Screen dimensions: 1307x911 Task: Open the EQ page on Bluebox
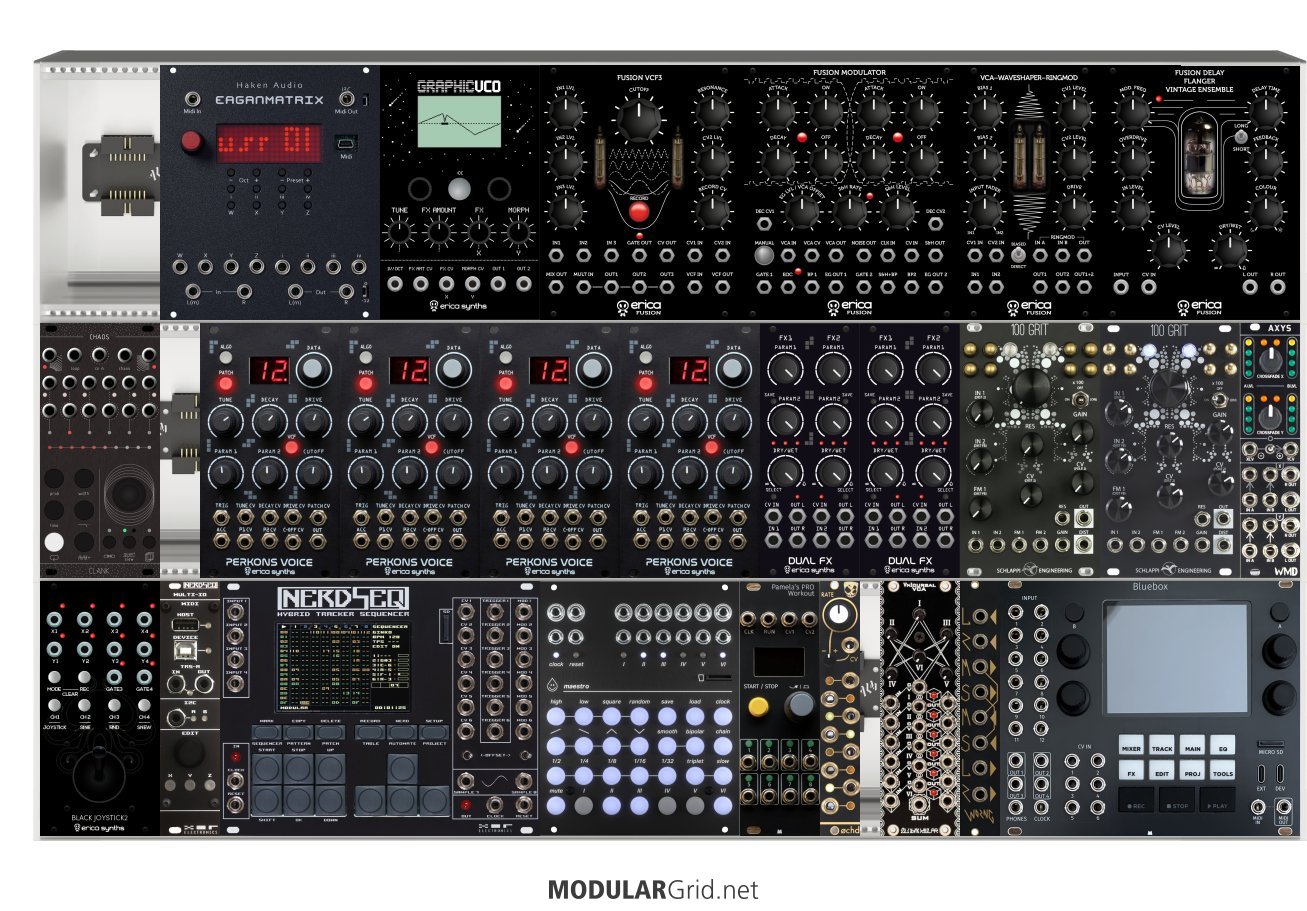coord(1223,747)
